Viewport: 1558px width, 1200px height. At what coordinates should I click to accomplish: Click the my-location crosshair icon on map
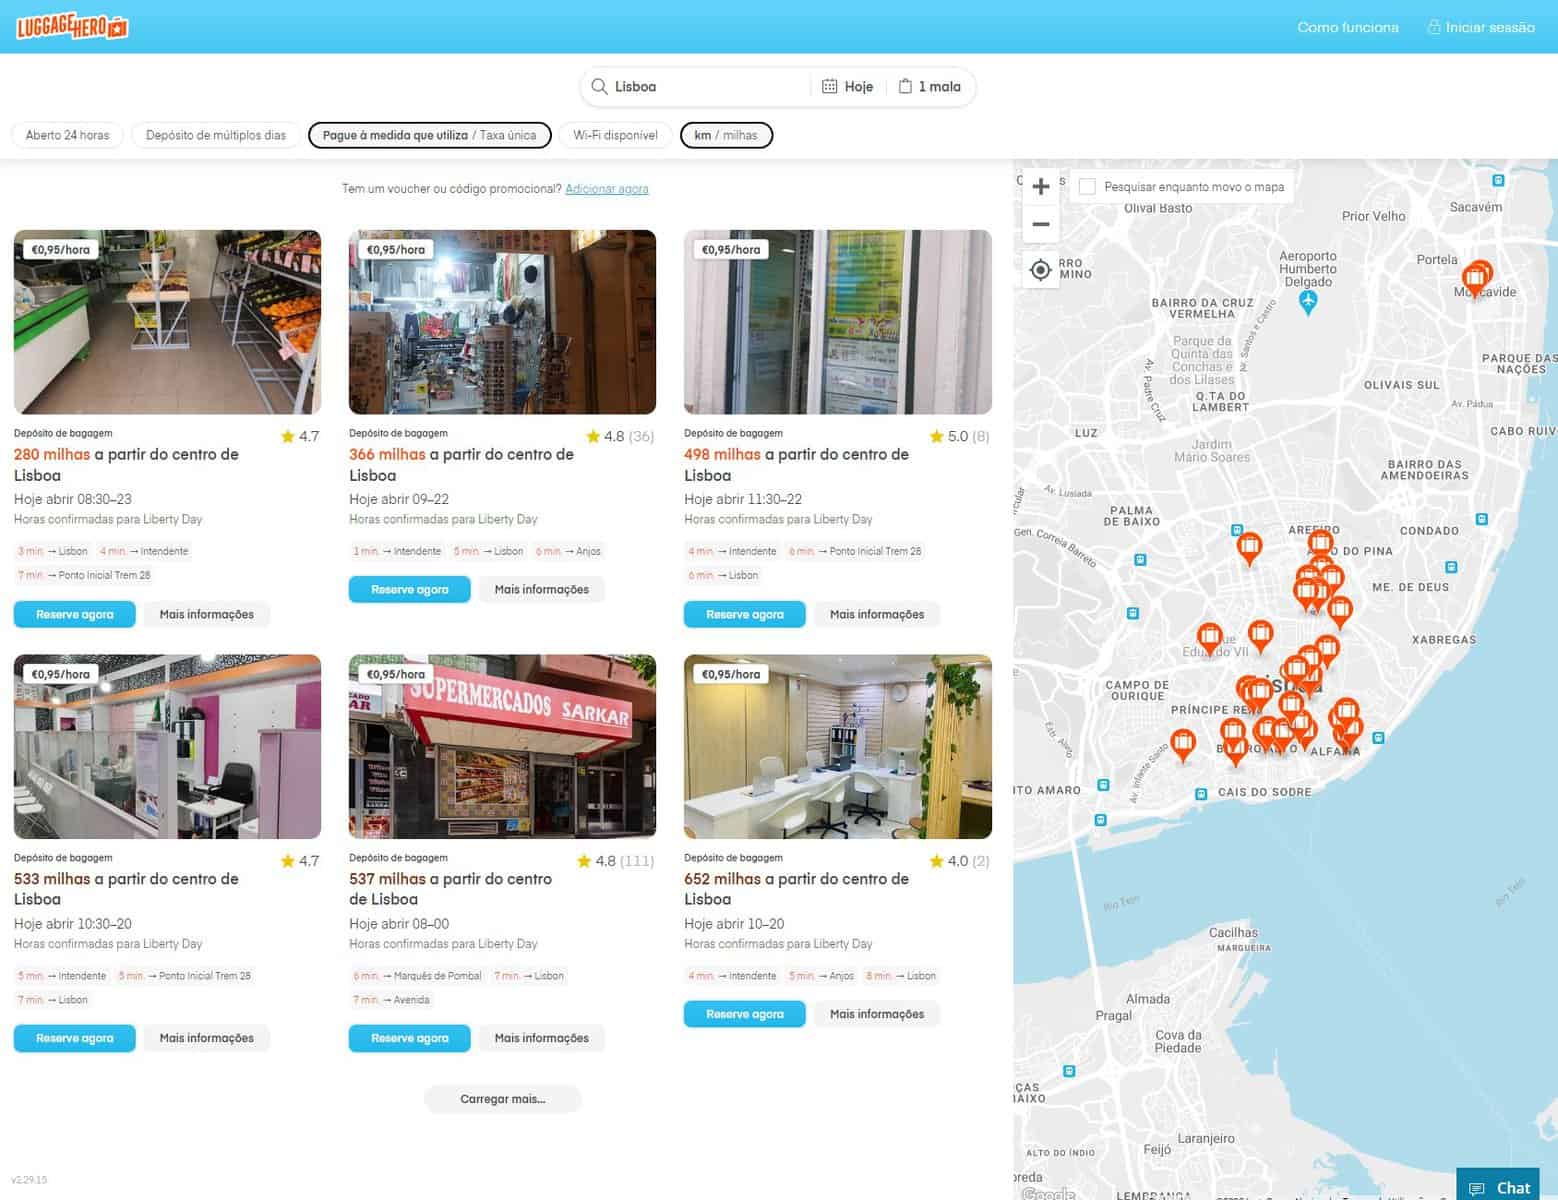[x=1040, y=269]
